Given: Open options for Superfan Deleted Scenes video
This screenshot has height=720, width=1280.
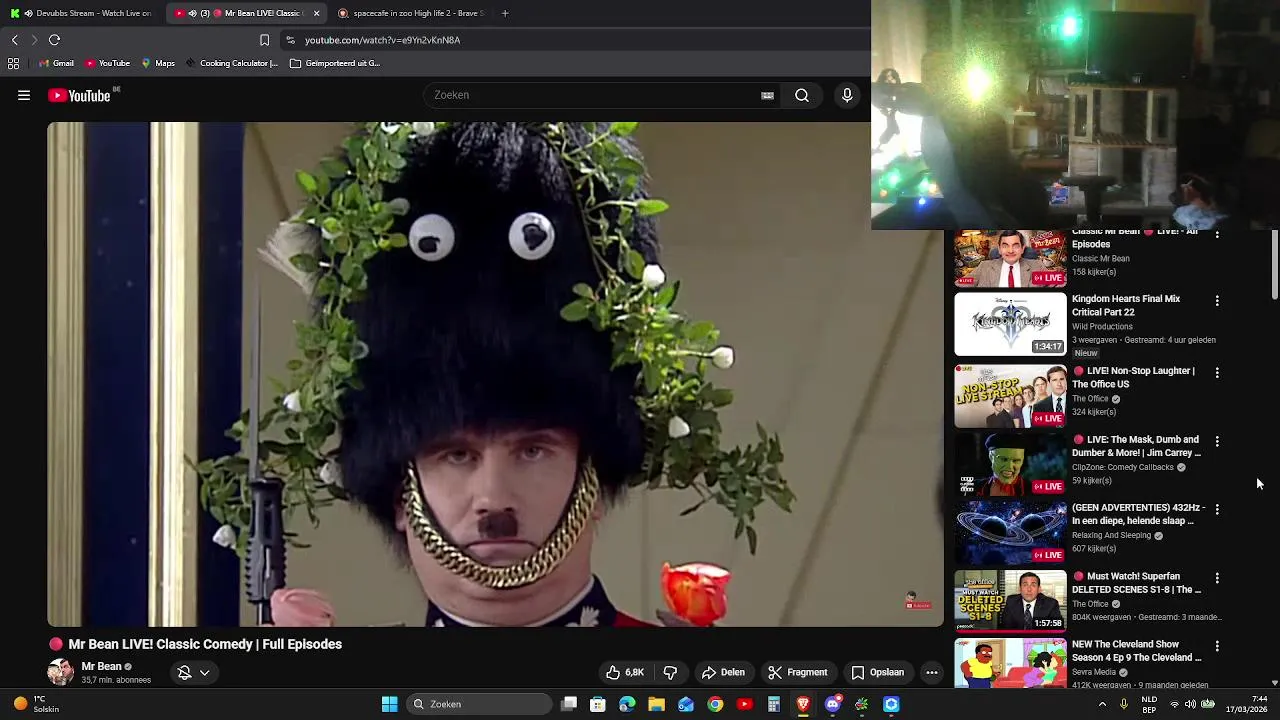Looking at the screenshot, I should coord(1217,578).
